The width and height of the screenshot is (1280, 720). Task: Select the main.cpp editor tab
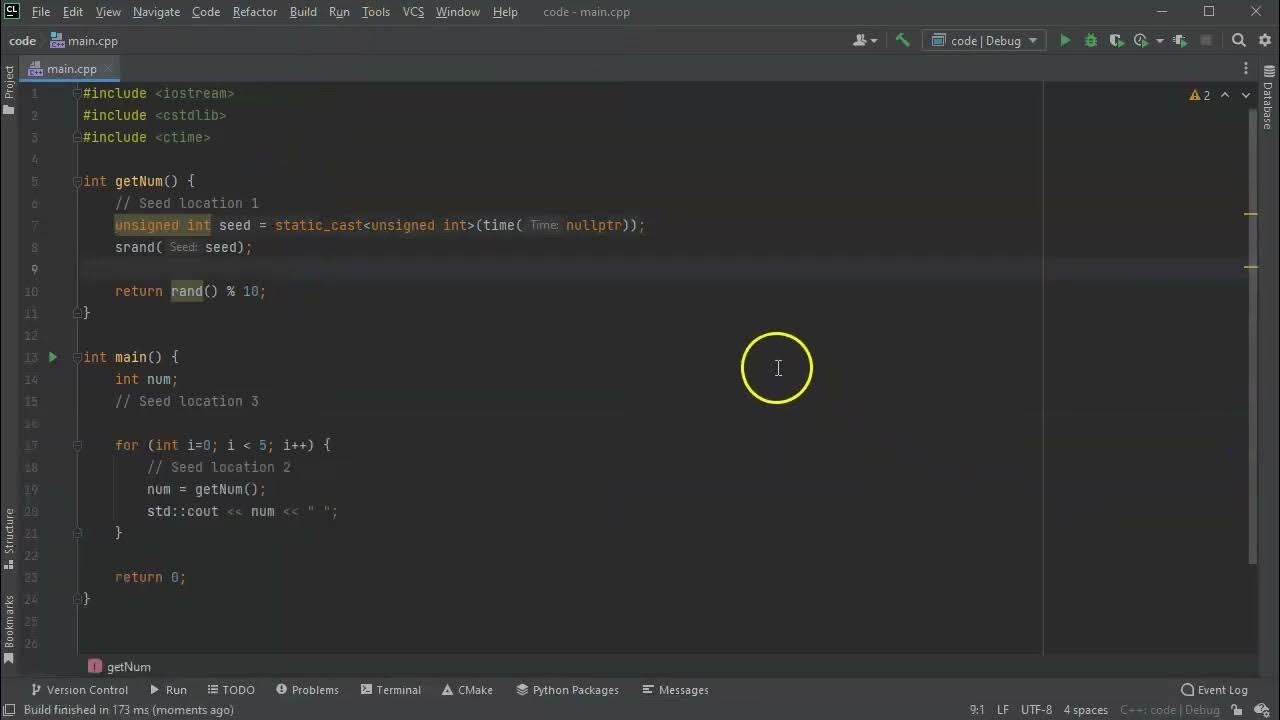tap(71, 69)
